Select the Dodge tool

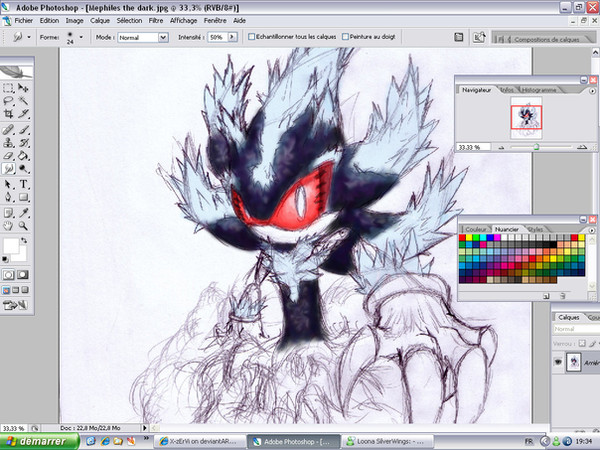tap(23, 168)
